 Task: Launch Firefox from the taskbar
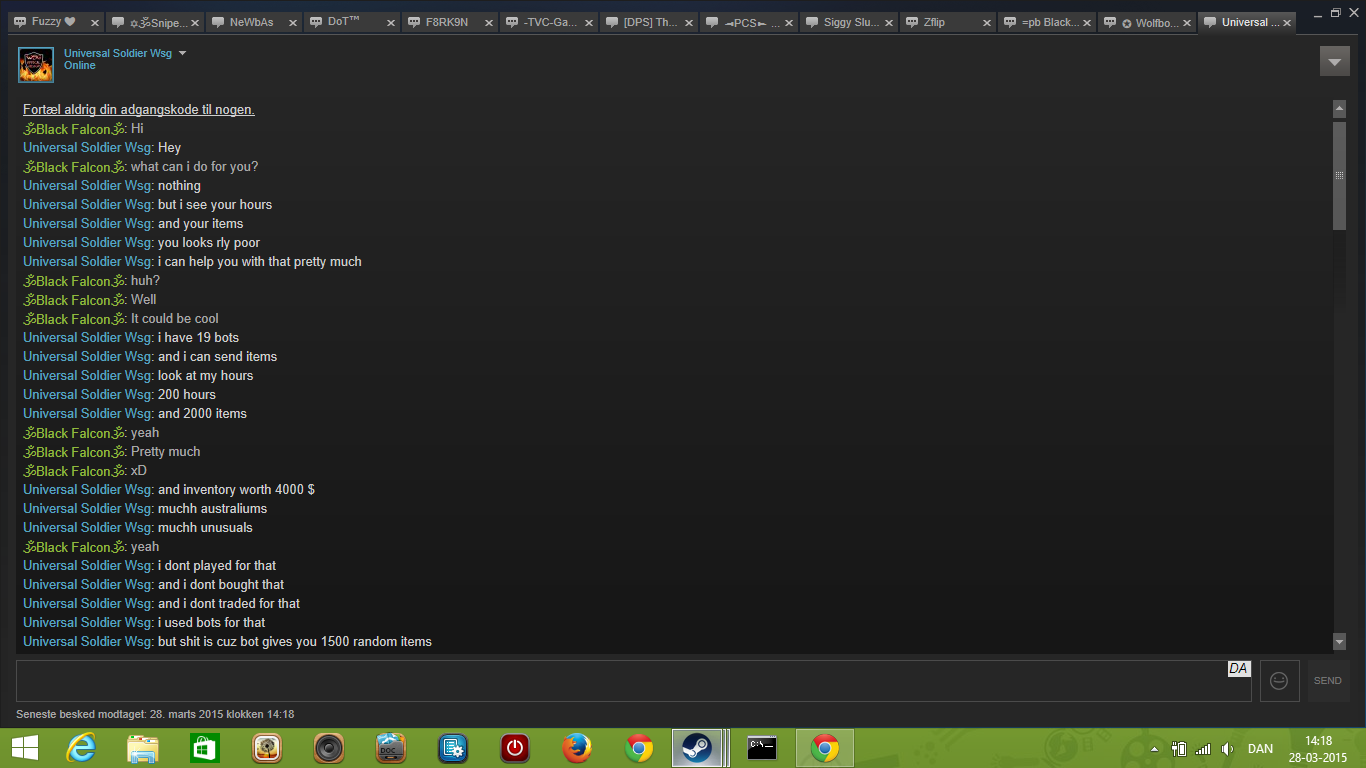(x=576, y=748)
